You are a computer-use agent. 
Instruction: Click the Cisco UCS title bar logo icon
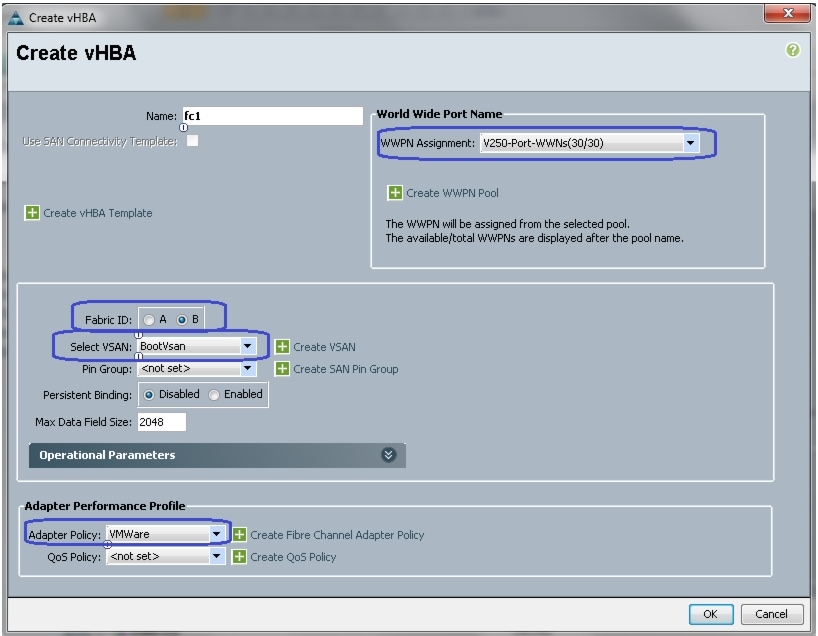tap(16, 18)
